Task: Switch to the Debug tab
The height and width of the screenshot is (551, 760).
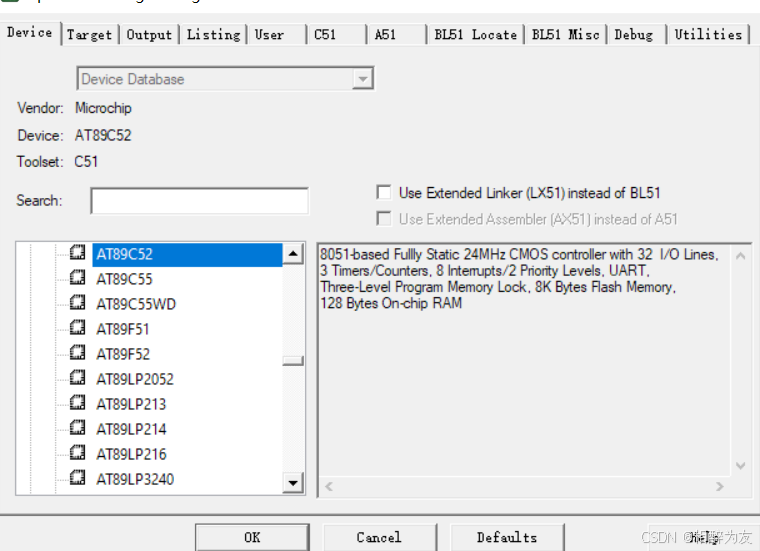Action: click(637, 35)
